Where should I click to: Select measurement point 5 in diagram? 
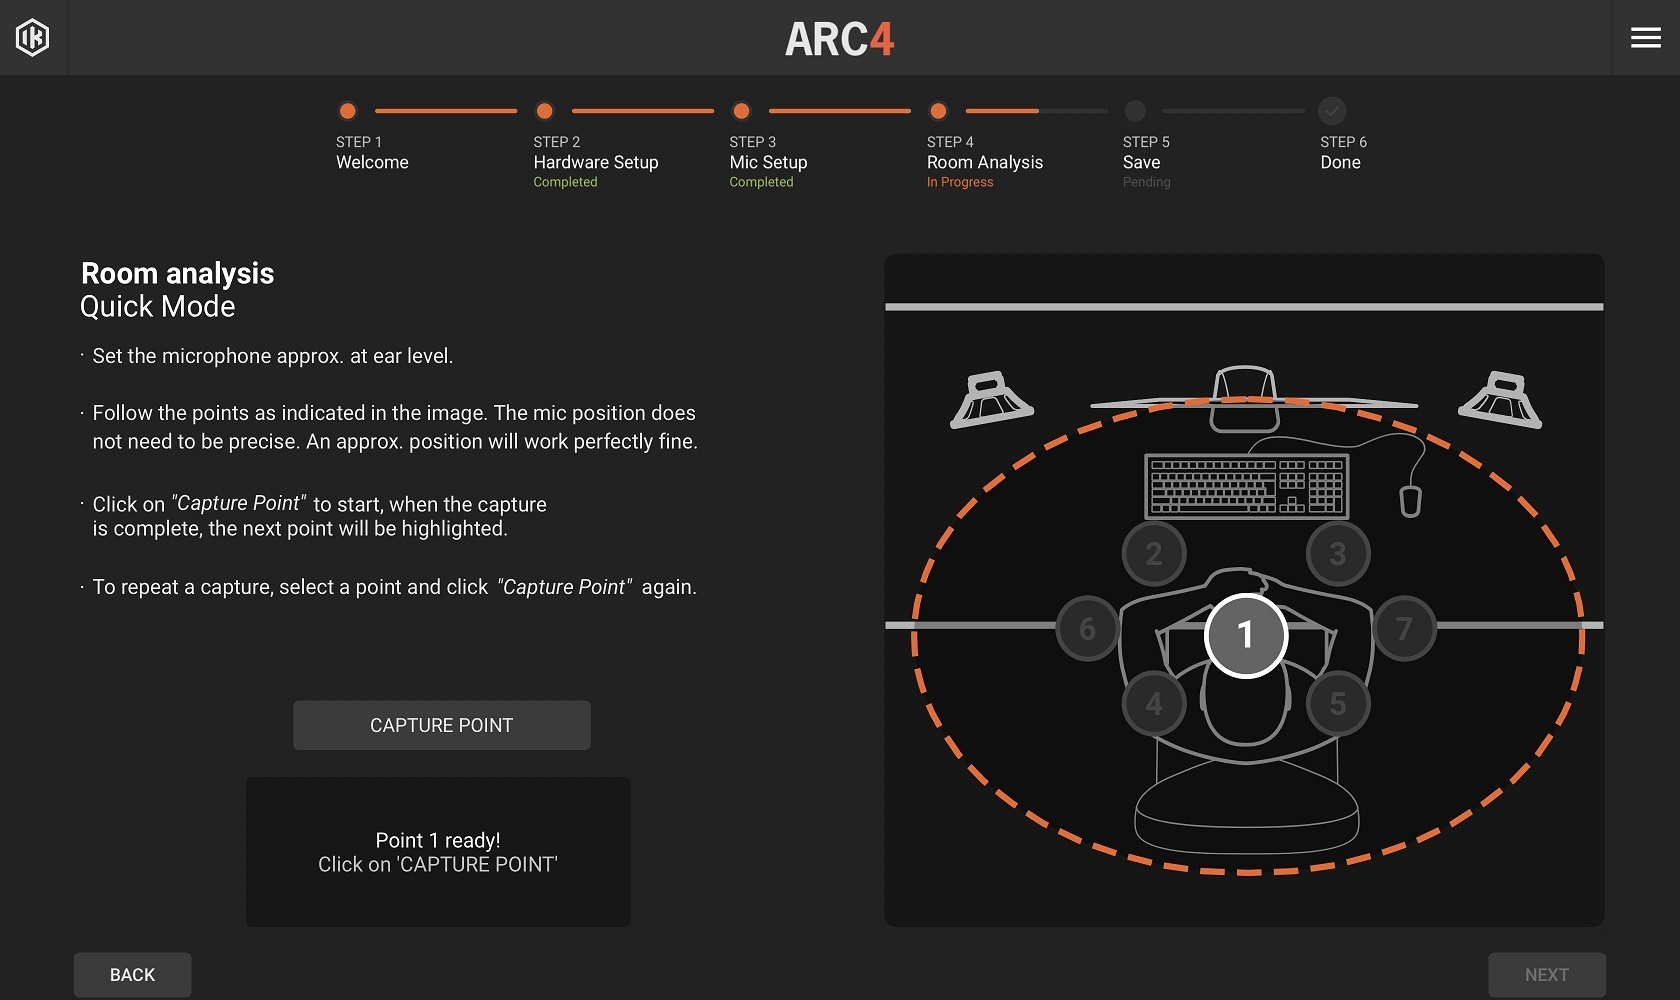[x=1338, y=704]
